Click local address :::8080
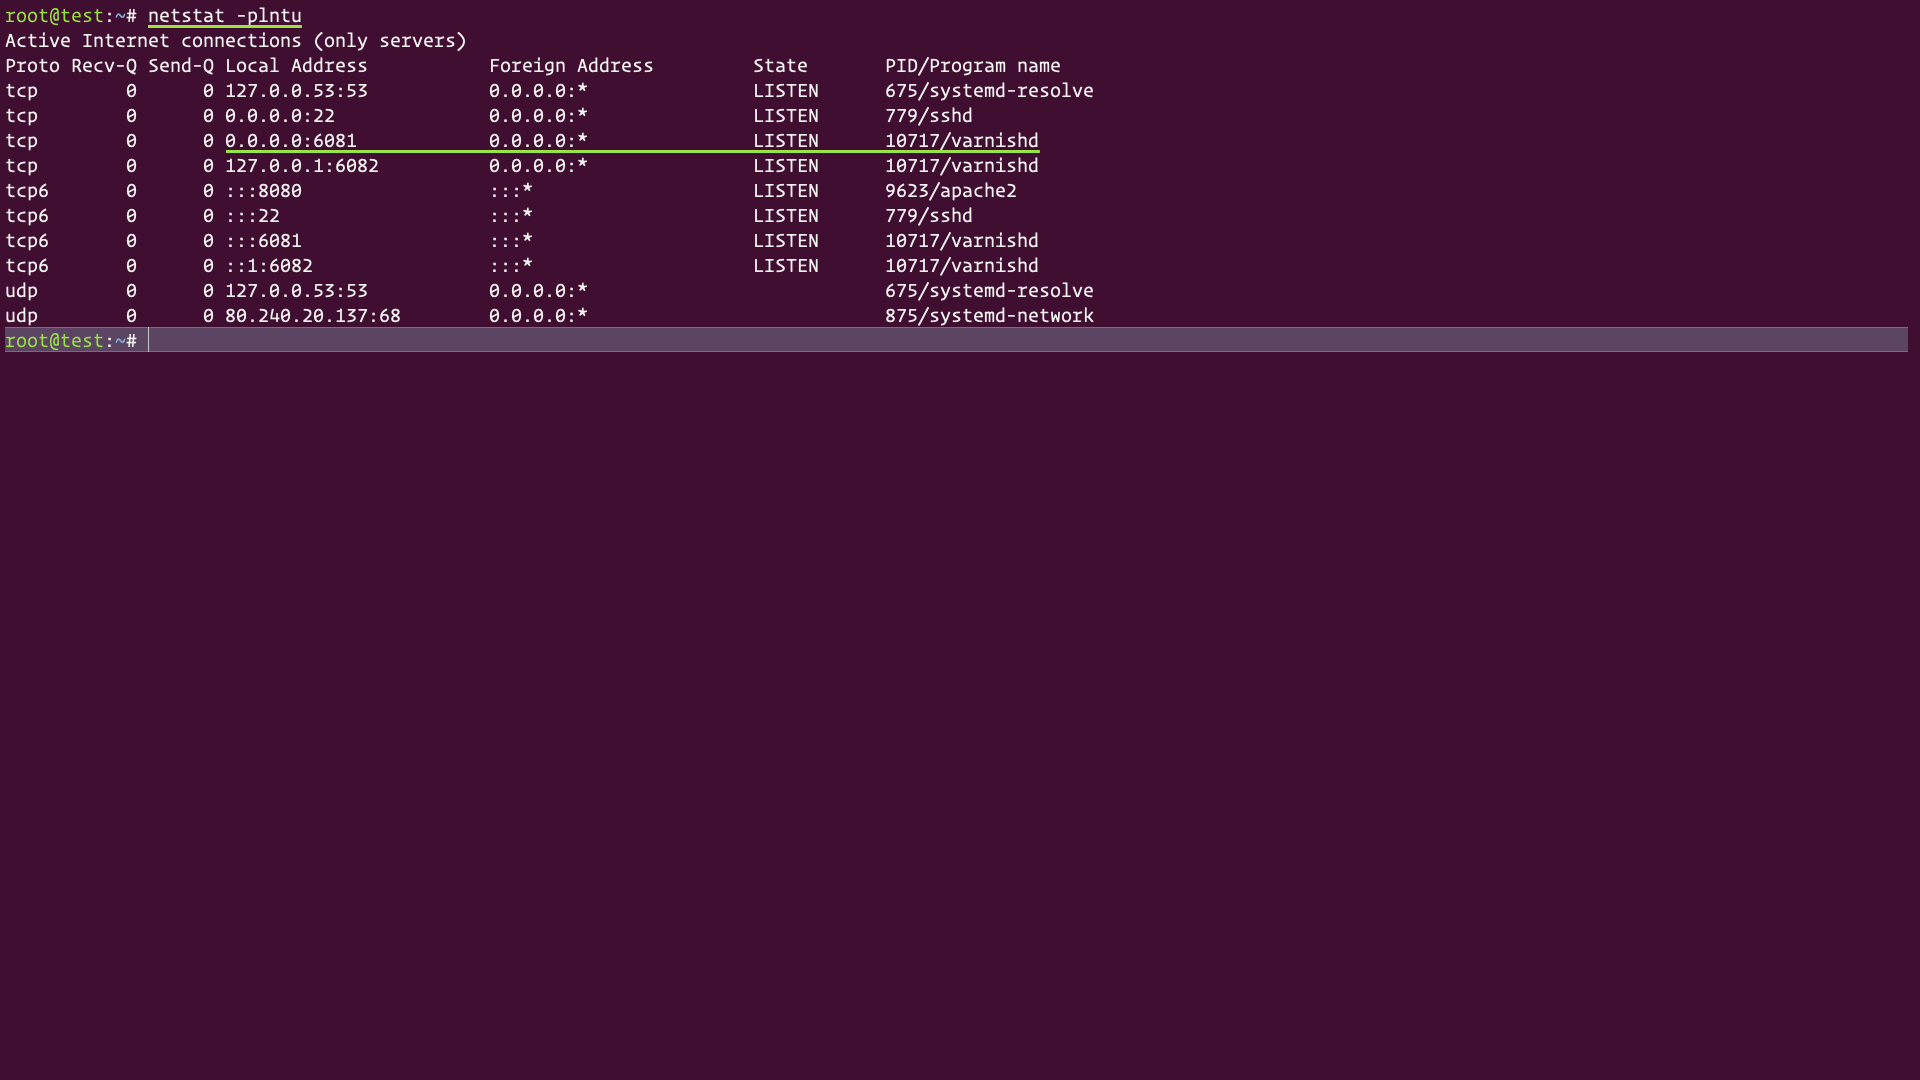The width and height of the screenshot is (1920, 1080). (263, 191)
